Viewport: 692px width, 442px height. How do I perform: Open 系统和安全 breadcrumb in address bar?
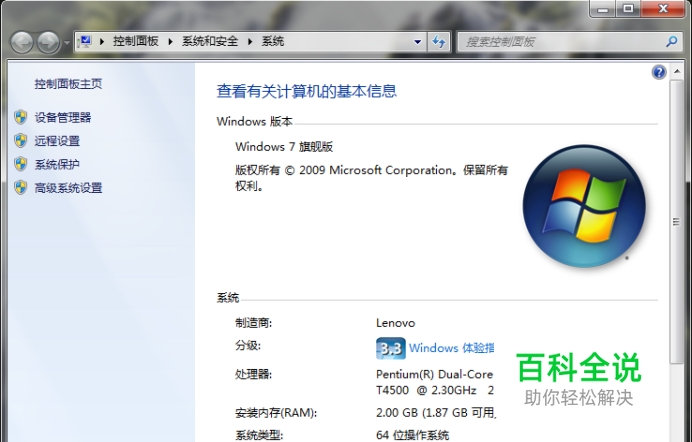[210, 41]
